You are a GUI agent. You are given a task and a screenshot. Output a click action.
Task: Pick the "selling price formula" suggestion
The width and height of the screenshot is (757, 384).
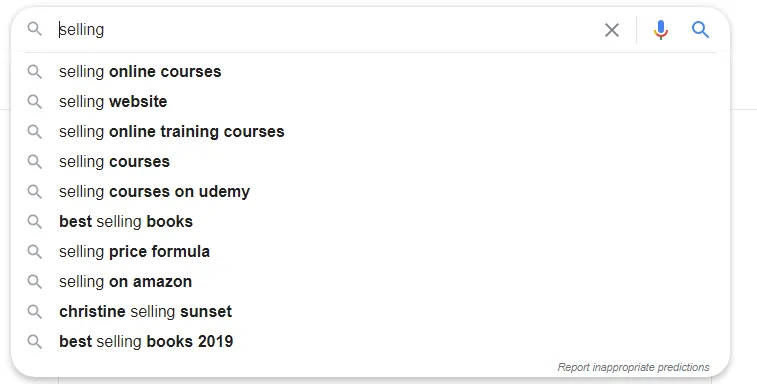click(370, 251)
